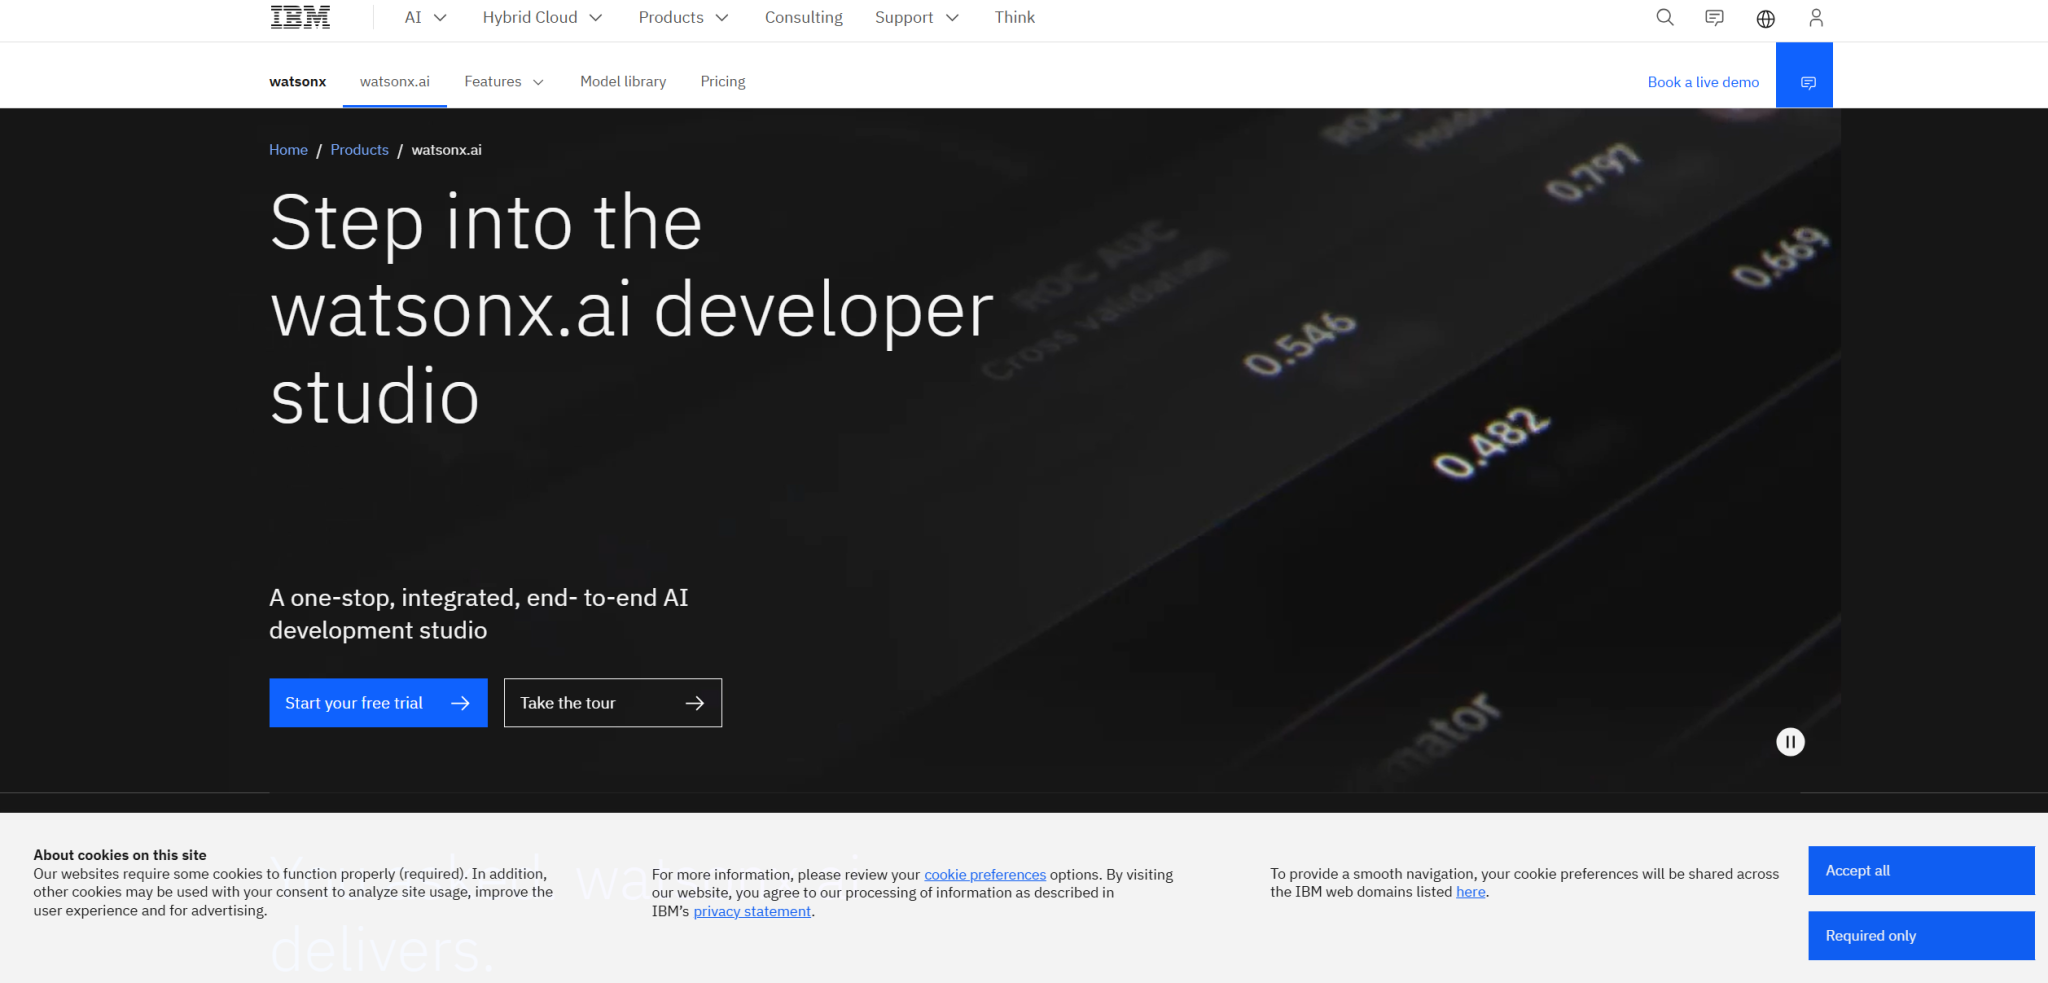
Task: Open the Model library tab
Action: (623, 81)
